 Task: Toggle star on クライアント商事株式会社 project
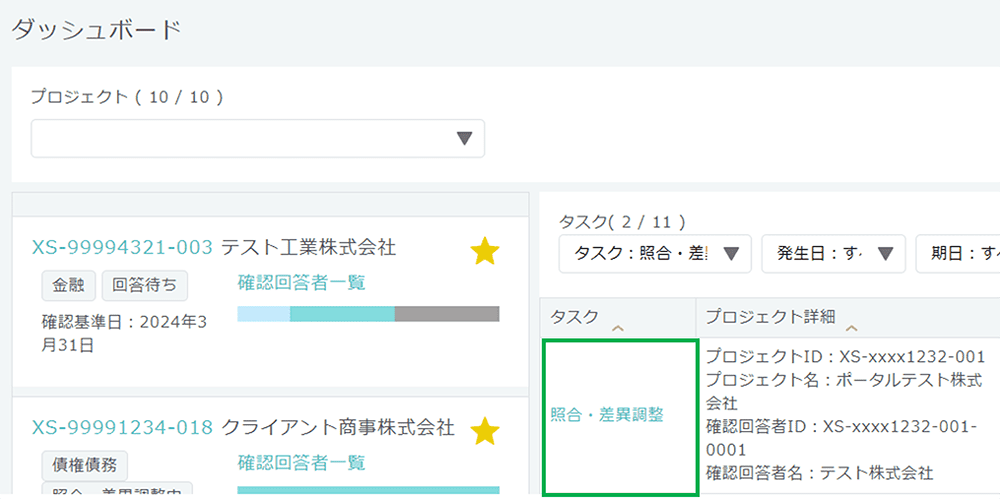tap(484, 431)
